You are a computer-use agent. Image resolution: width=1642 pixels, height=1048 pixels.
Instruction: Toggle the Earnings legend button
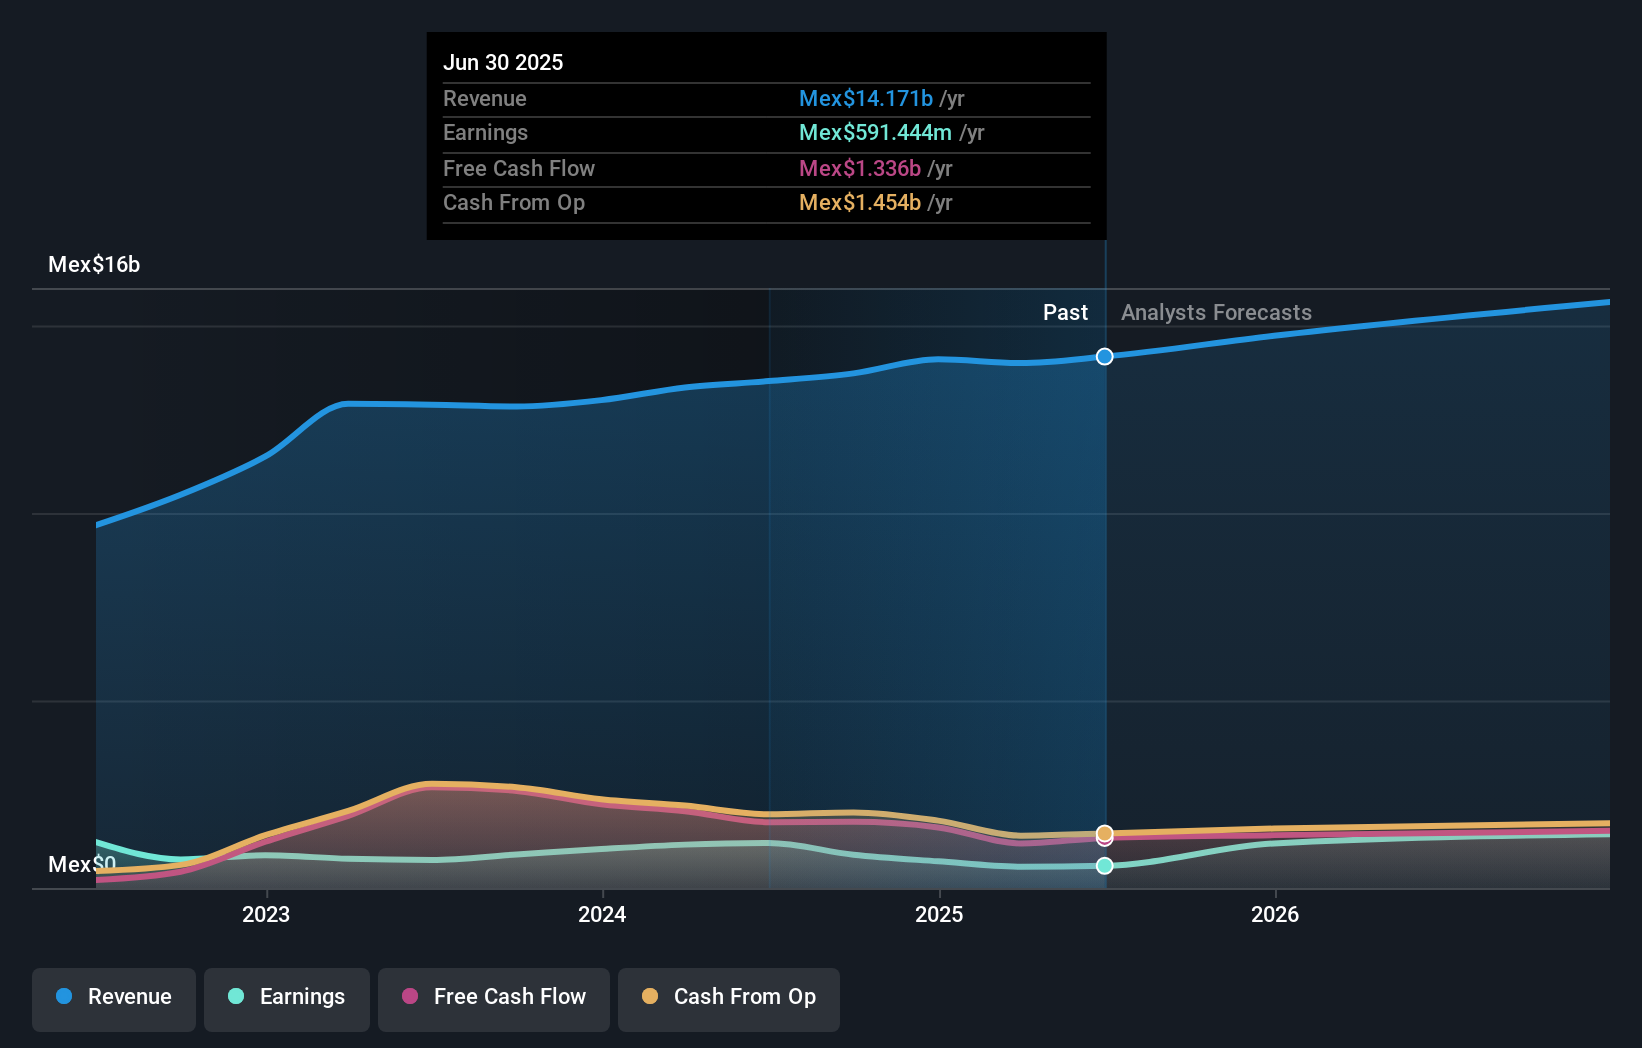[x=287, y=999]
